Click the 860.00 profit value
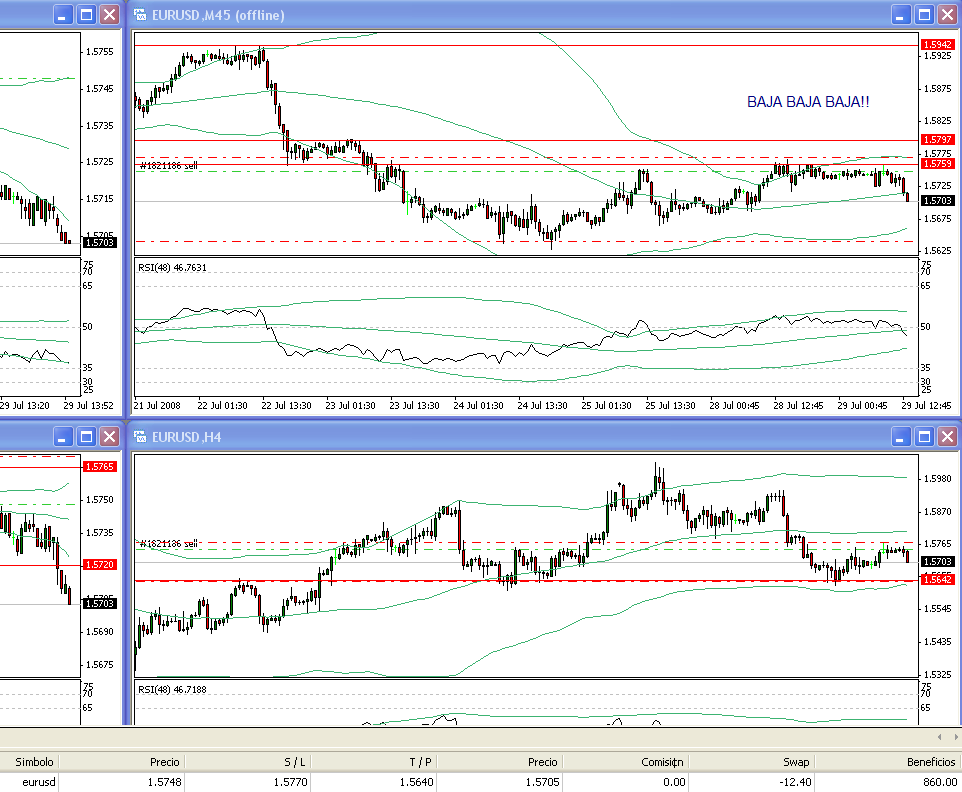Viewport: 962px width, 792px height. pos(940,782)
